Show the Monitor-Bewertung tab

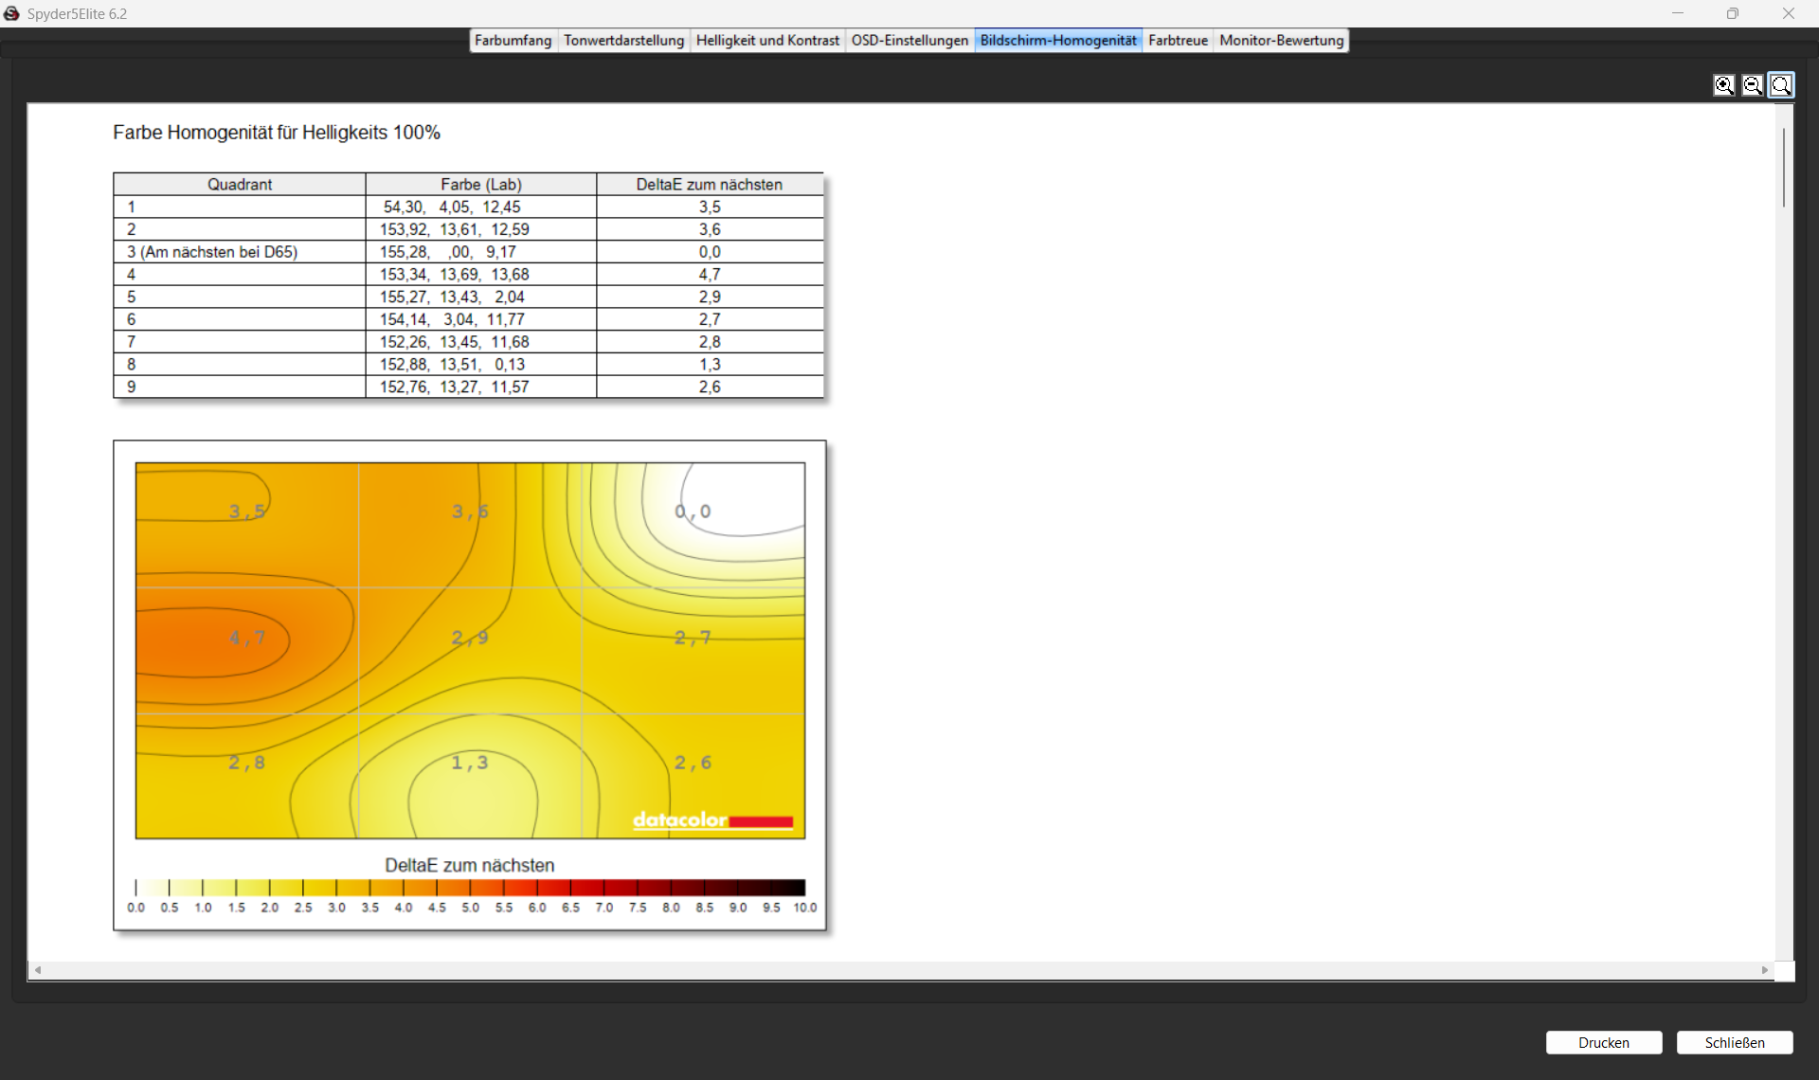tap(1281, 40)
